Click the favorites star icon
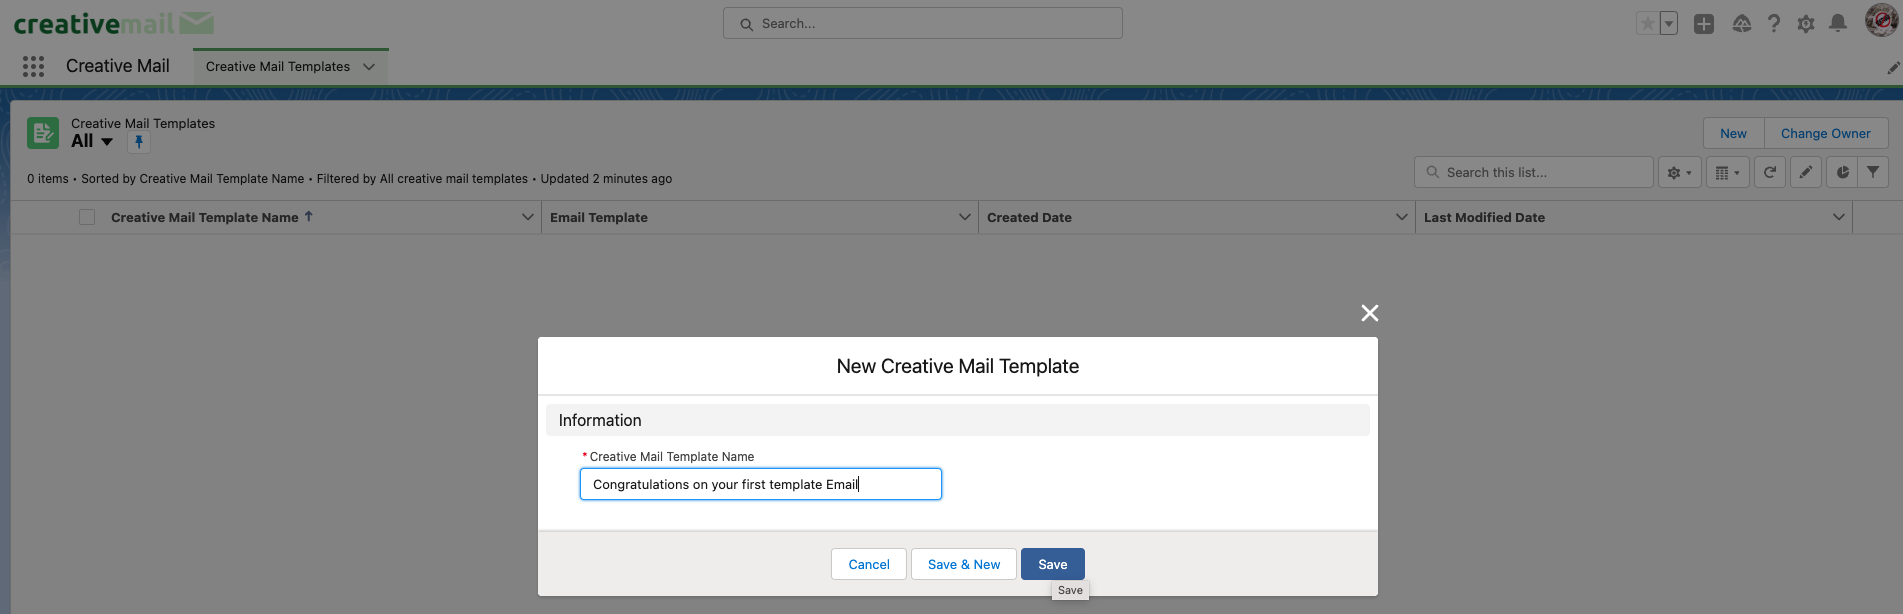This screenshot has height=614, width=1903. pyautogui.click(x=1647, y=23)
